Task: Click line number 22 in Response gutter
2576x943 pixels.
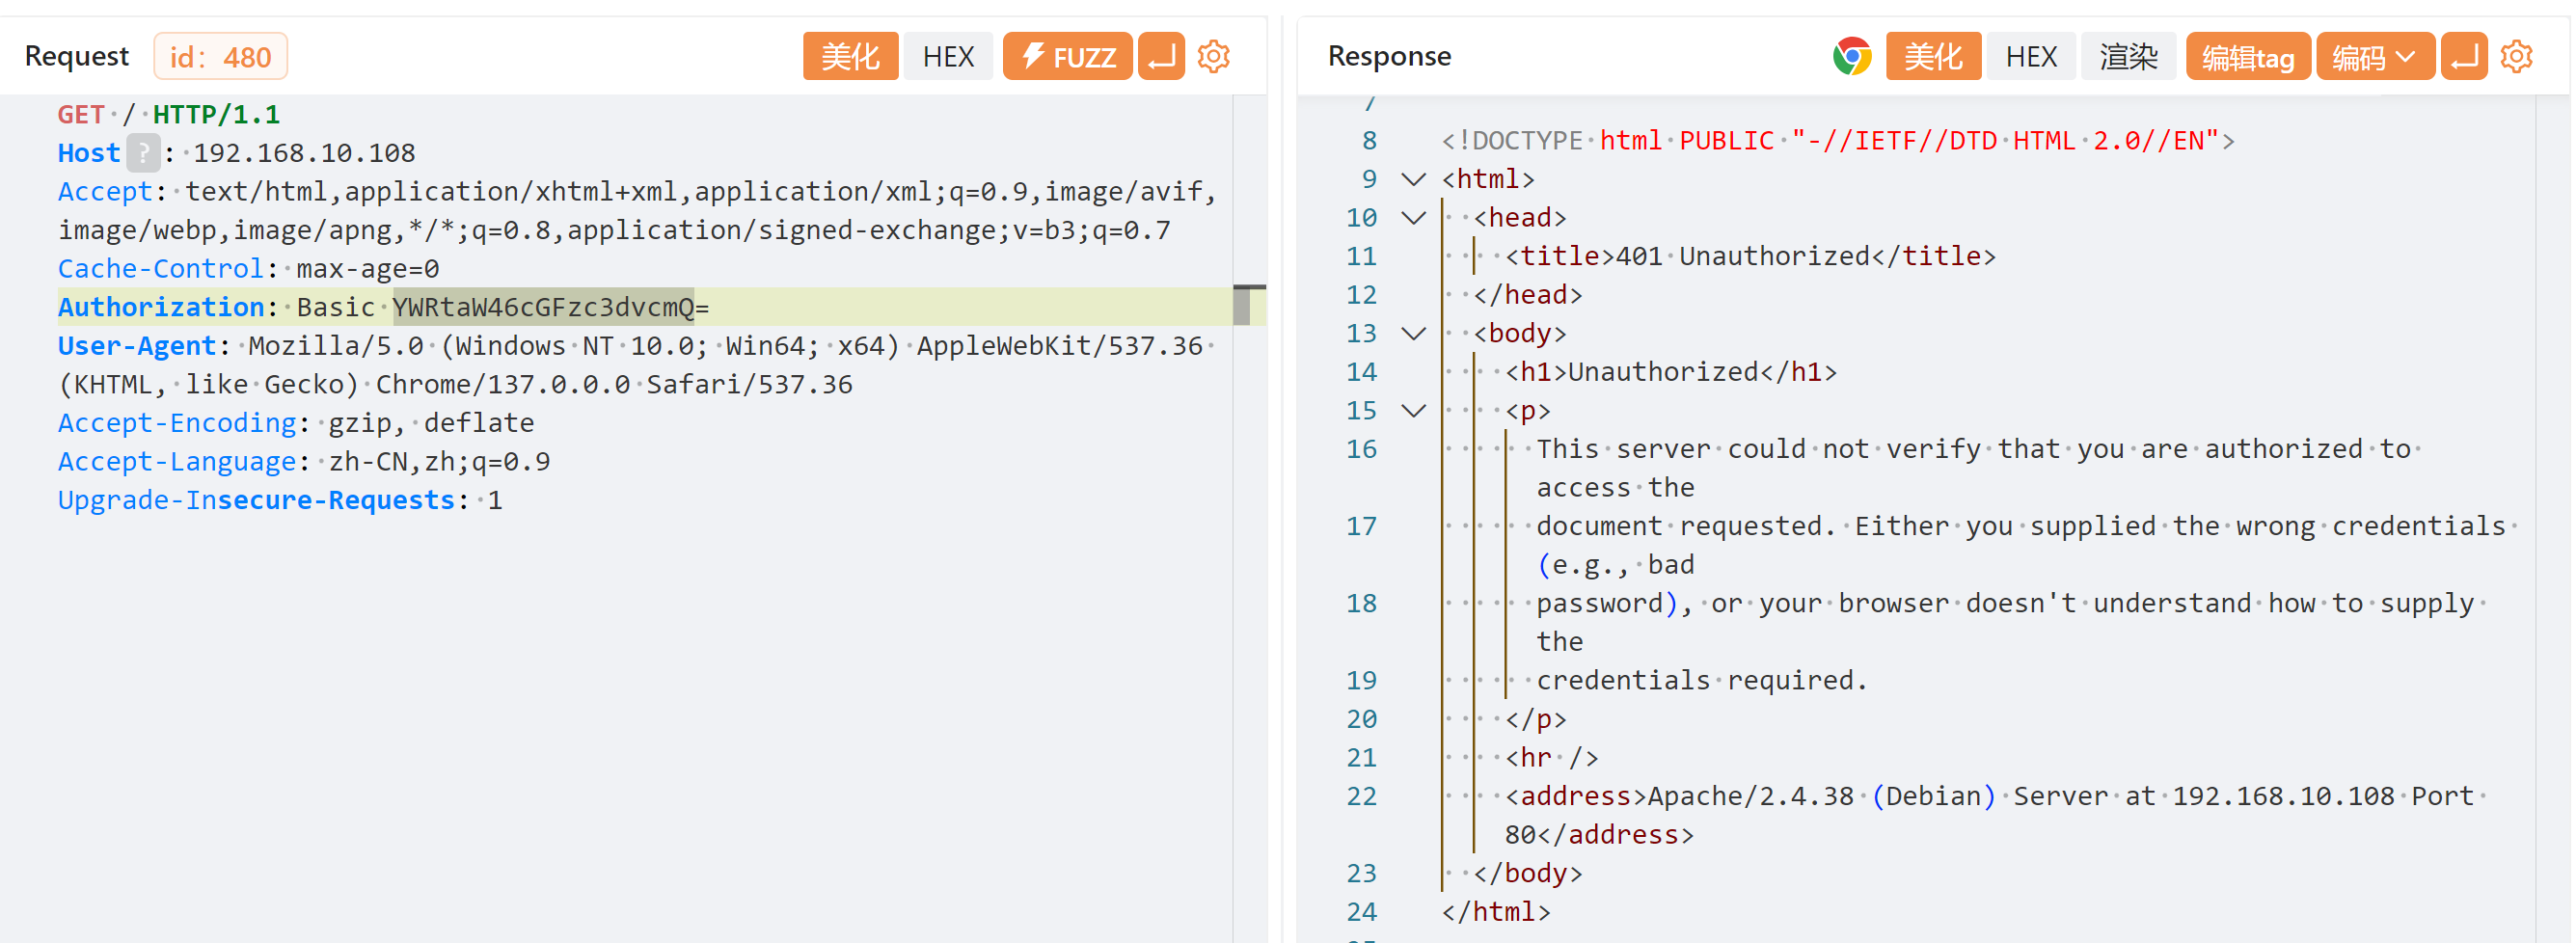Action: pos(1361,797)
